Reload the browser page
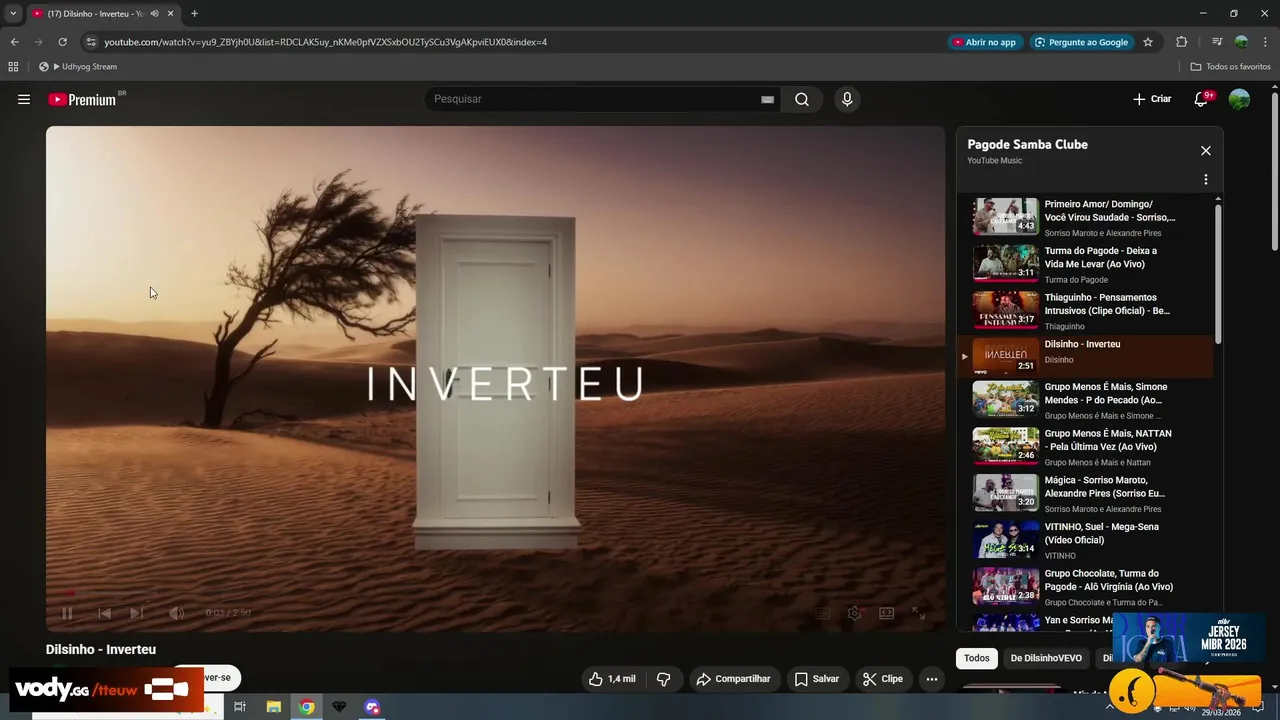1280x720 pixels. [62, 42]
